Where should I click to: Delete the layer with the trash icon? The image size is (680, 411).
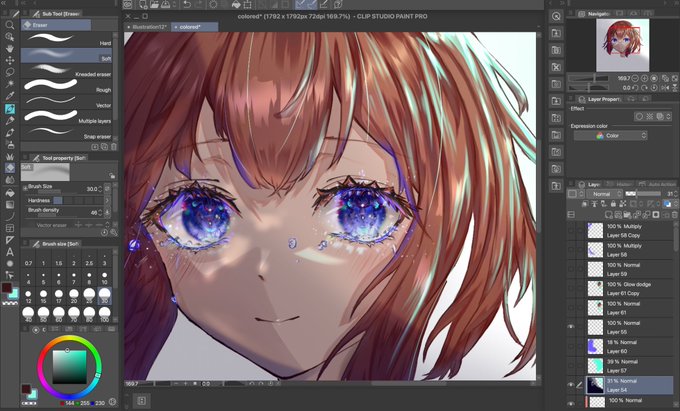click(675, 215)
